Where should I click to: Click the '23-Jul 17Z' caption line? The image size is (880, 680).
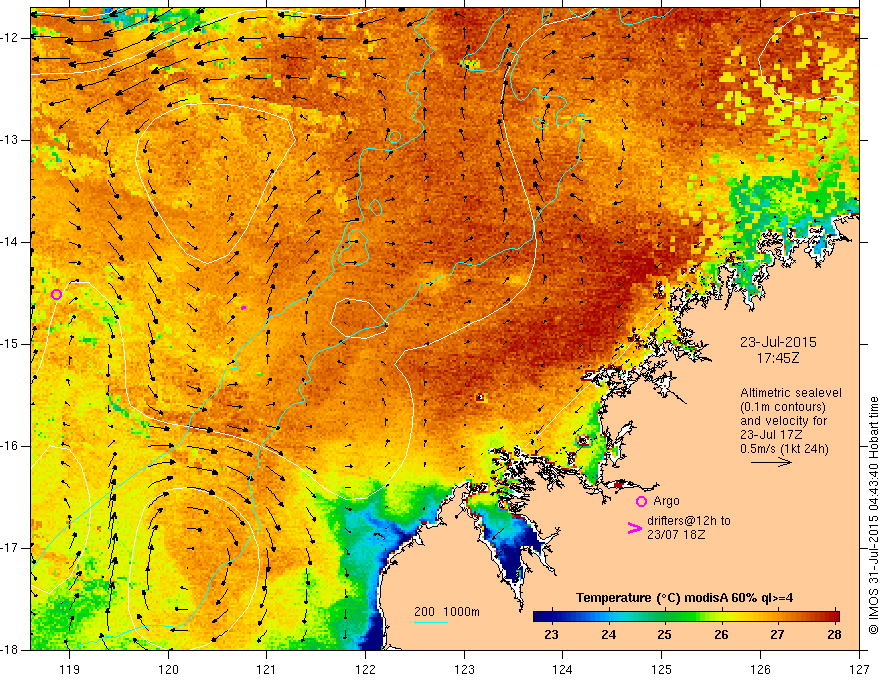(771, 435)
